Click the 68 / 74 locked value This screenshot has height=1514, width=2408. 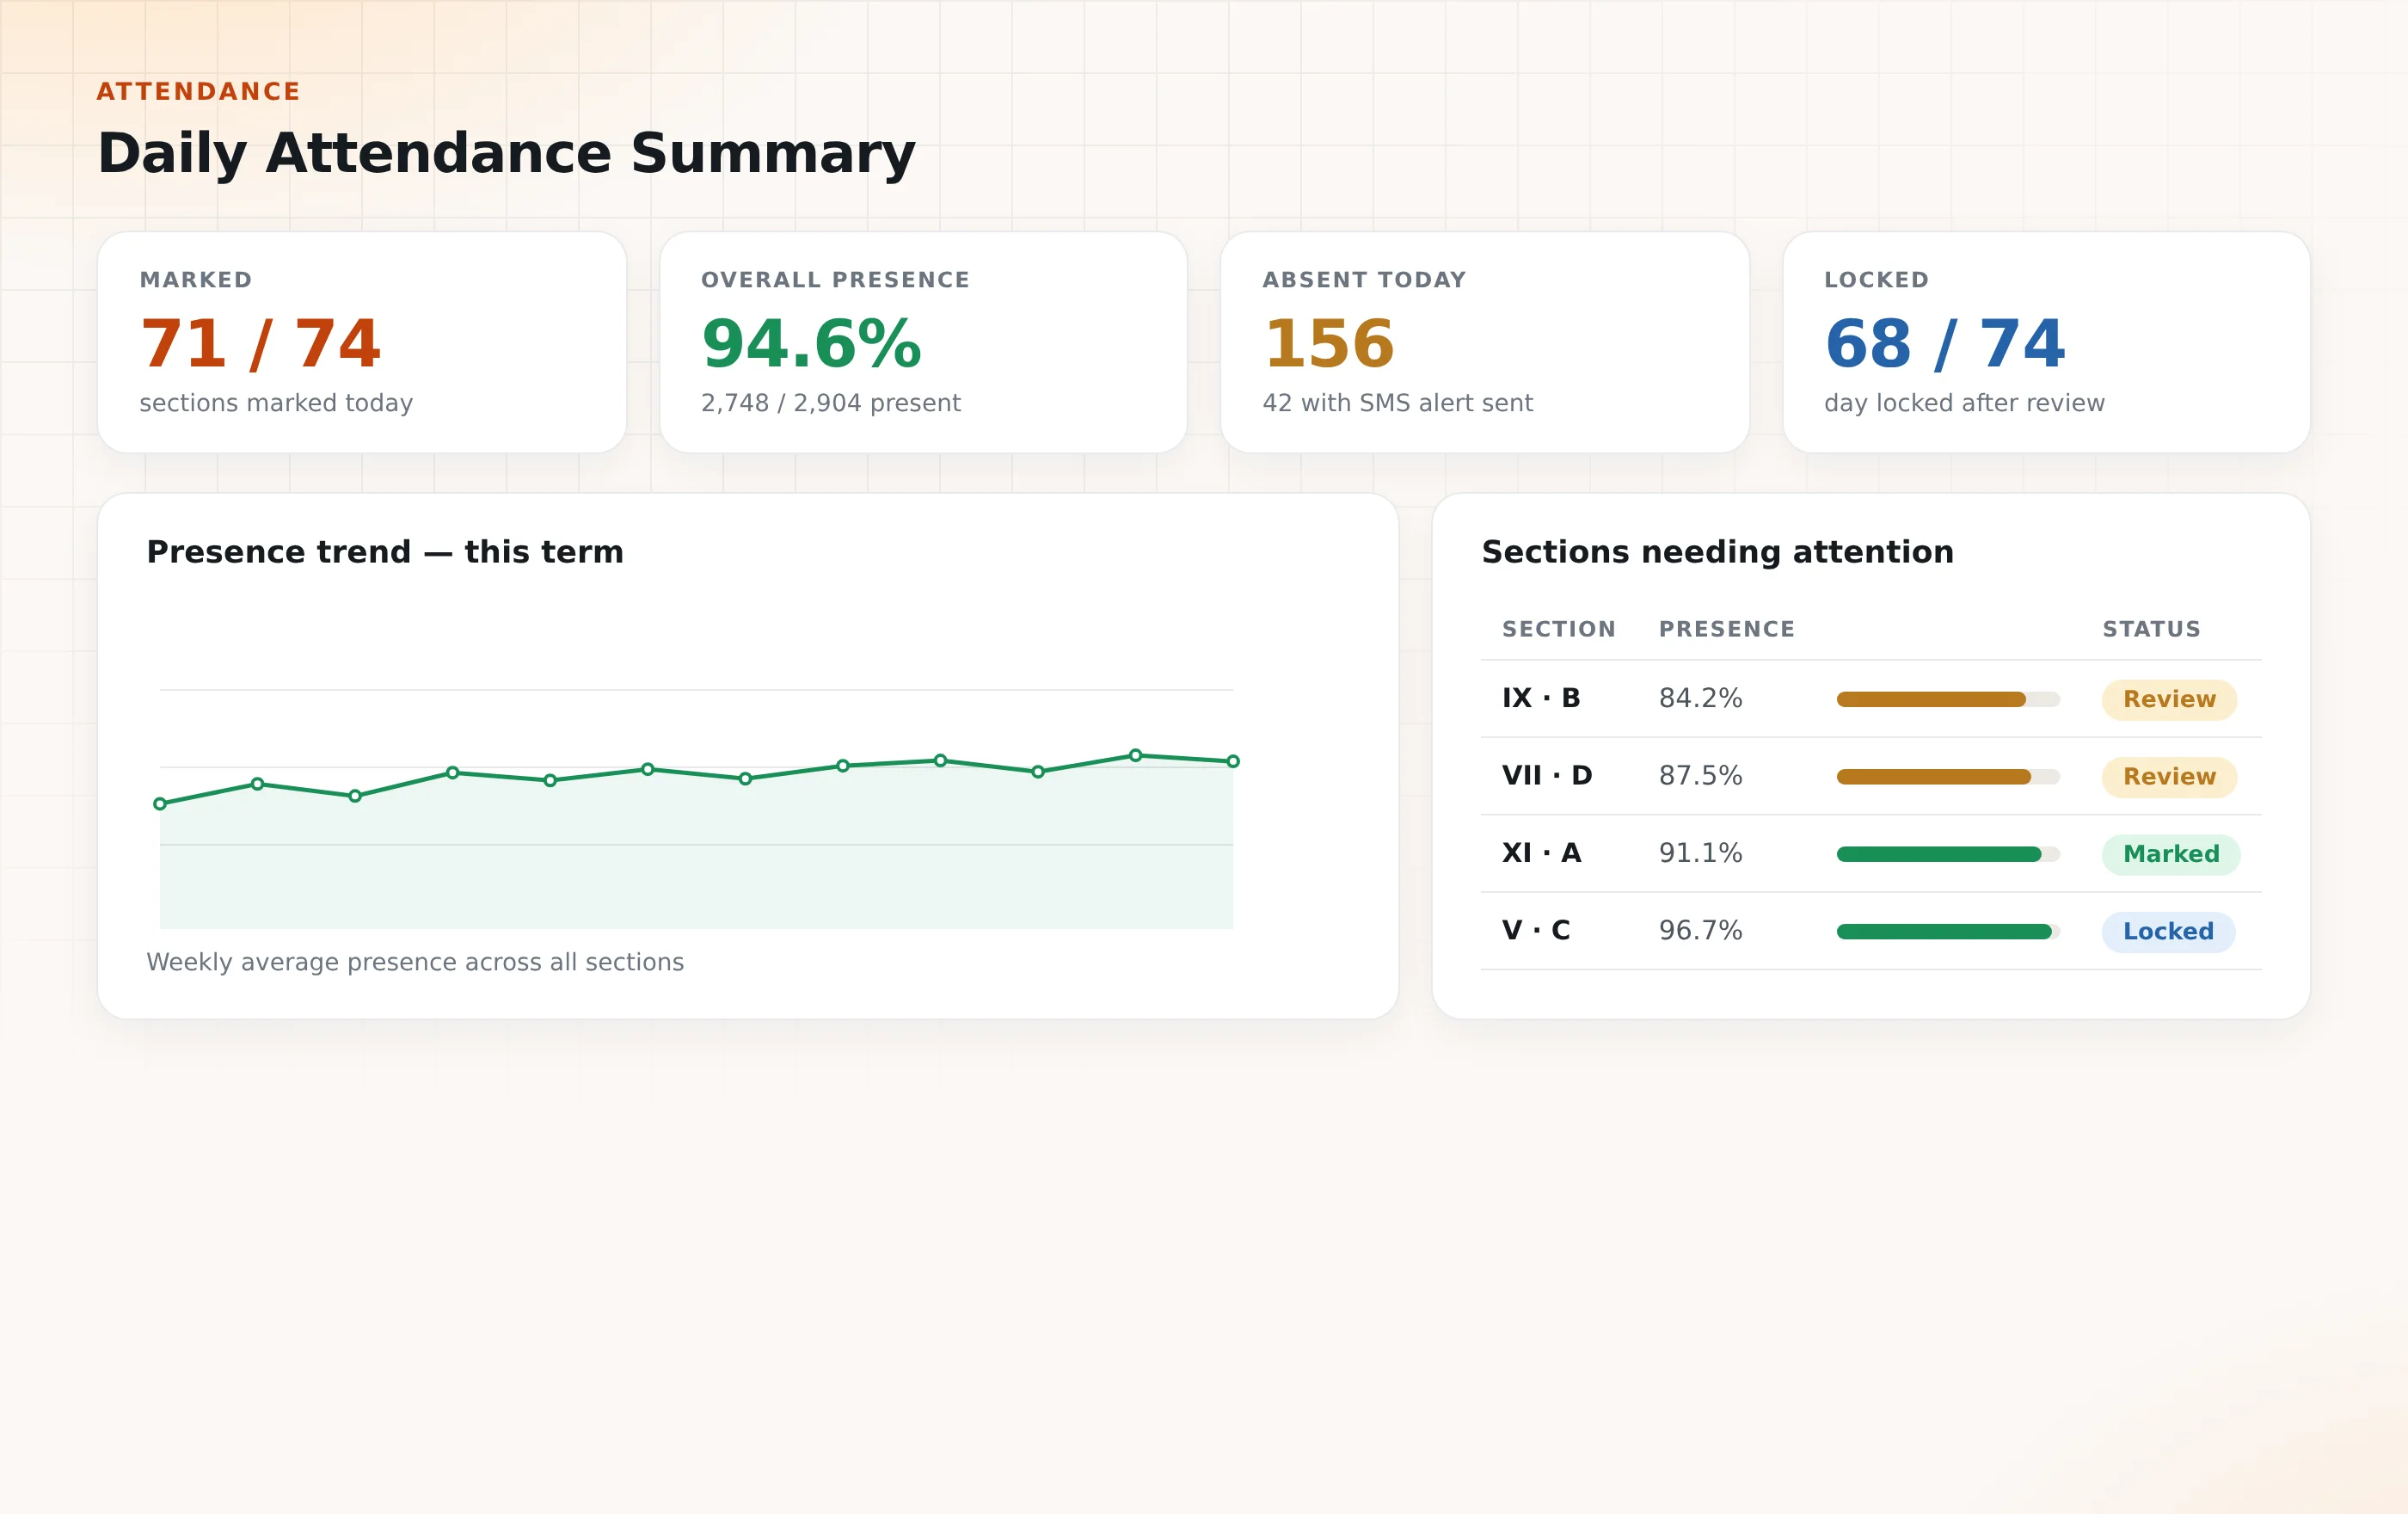coord(1945,344)
